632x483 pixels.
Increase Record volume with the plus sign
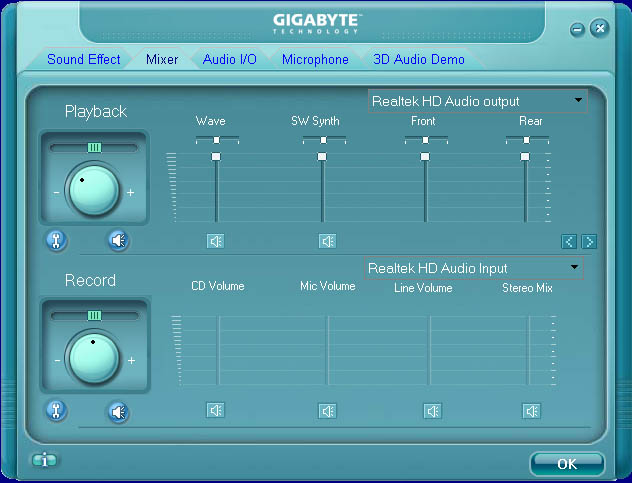coord(131,360)
